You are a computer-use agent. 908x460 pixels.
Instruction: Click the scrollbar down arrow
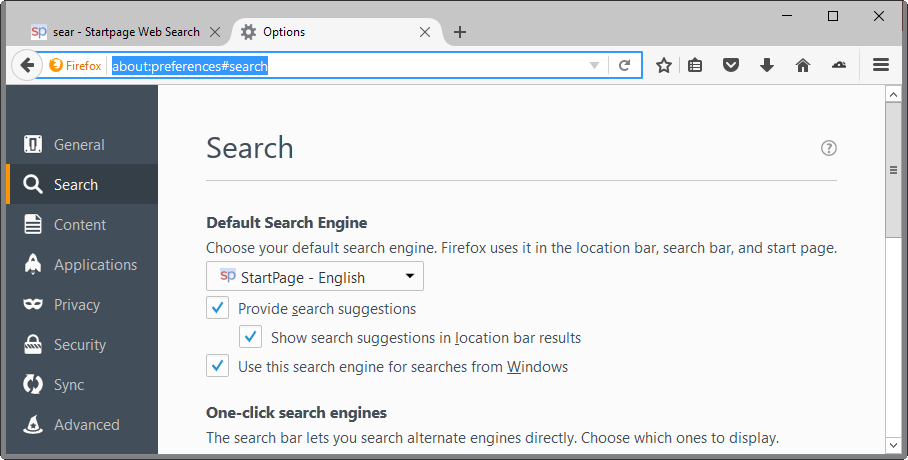tap(893, 445)
